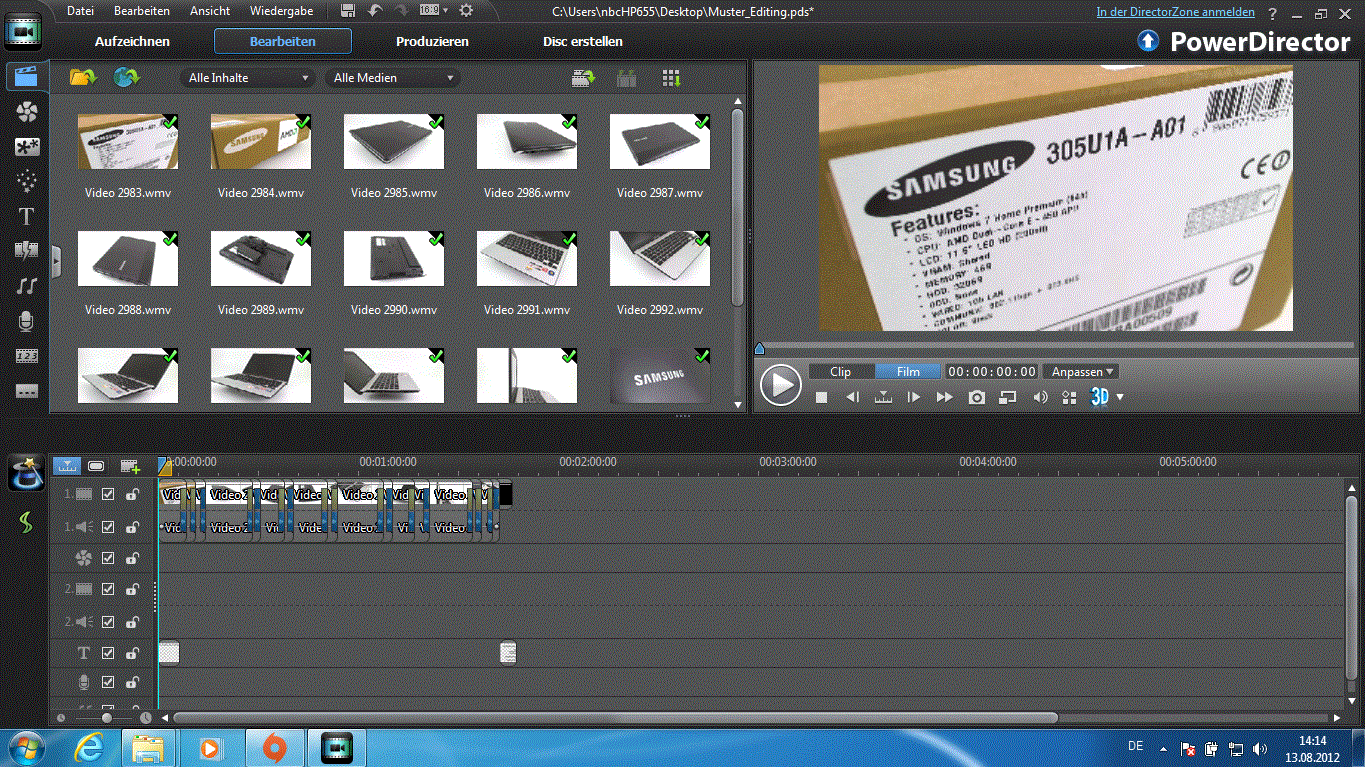Open the Voice-Over Recording Room microphone icon

pos(27,321)
